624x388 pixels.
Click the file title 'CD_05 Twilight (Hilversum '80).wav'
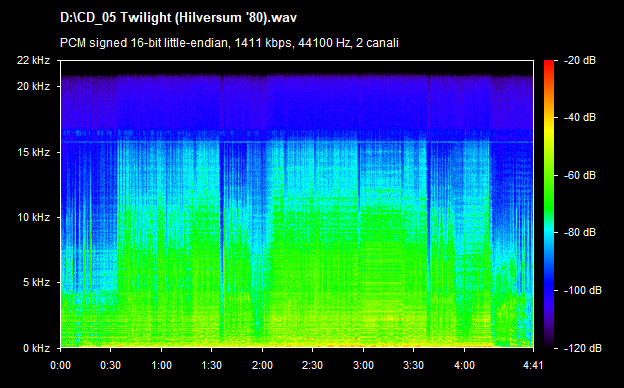[x=178, y=18]
